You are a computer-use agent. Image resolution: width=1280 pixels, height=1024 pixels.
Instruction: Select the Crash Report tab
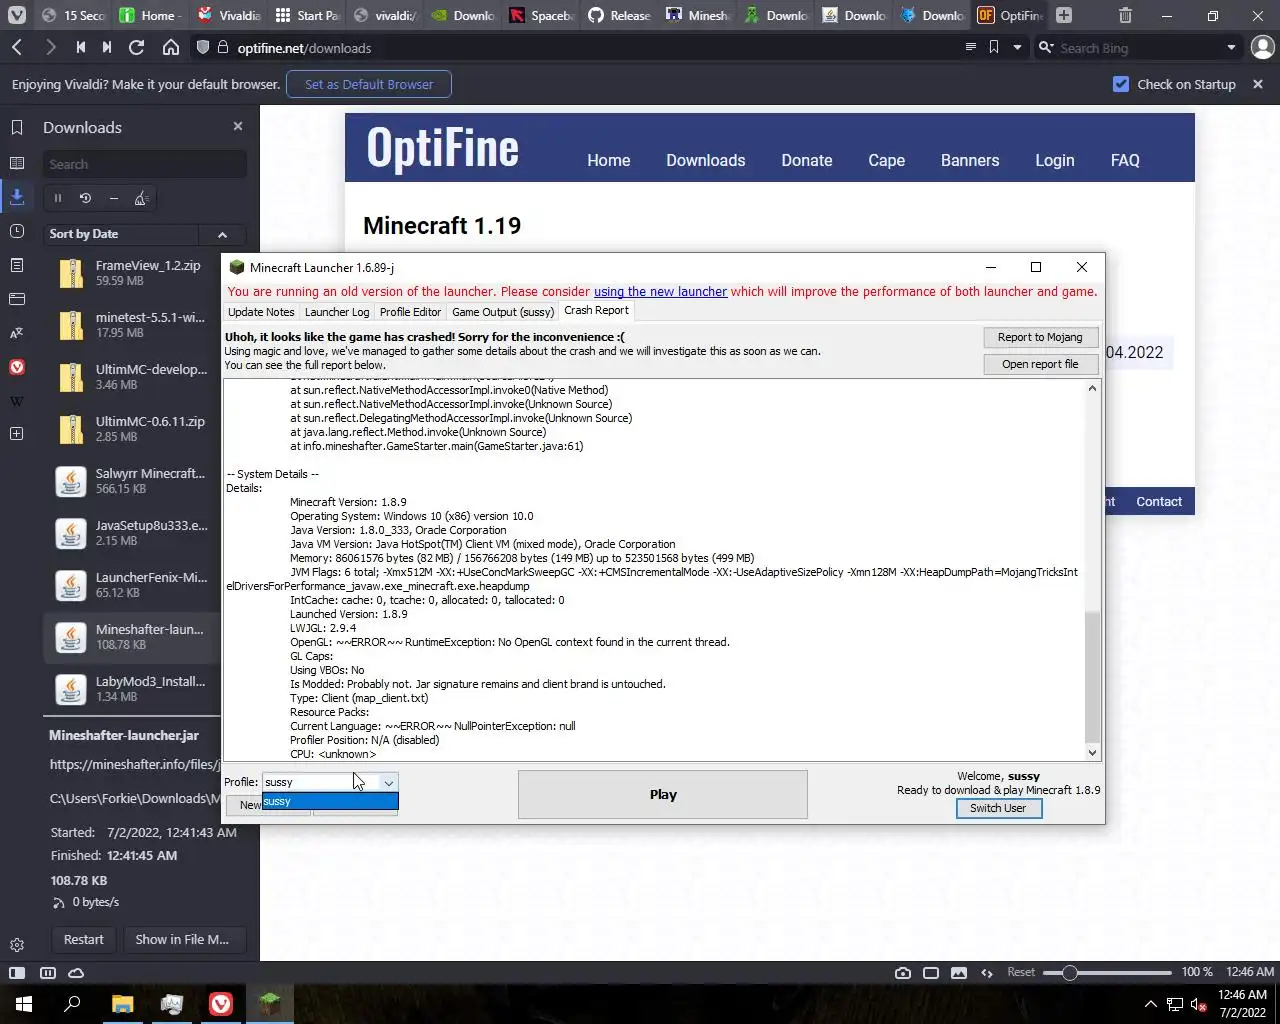pos(596,311)
